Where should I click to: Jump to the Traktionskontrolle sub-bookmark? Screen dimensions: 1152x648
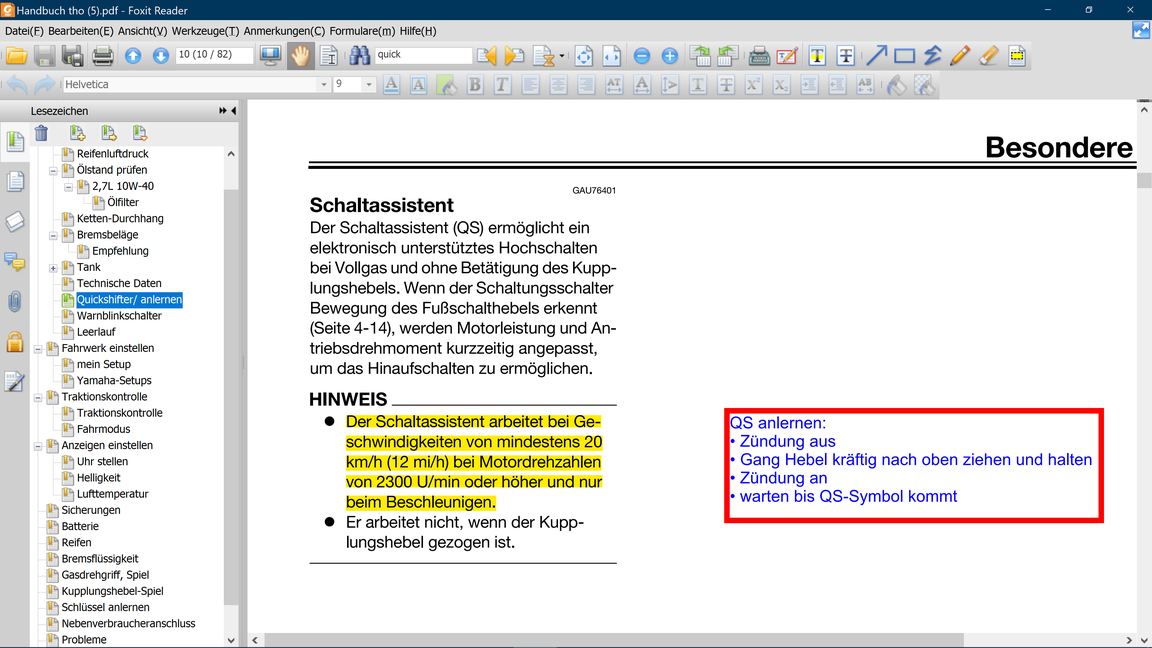[x=119, y=413]
